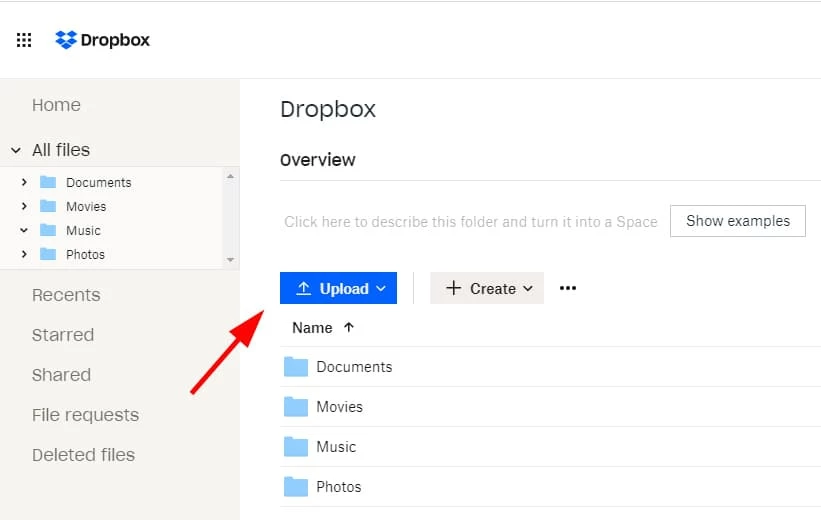This screenshot has height=520, width=821.
Task: Select the Photos folder icon in sidebar tree
Action: (48, 254)
